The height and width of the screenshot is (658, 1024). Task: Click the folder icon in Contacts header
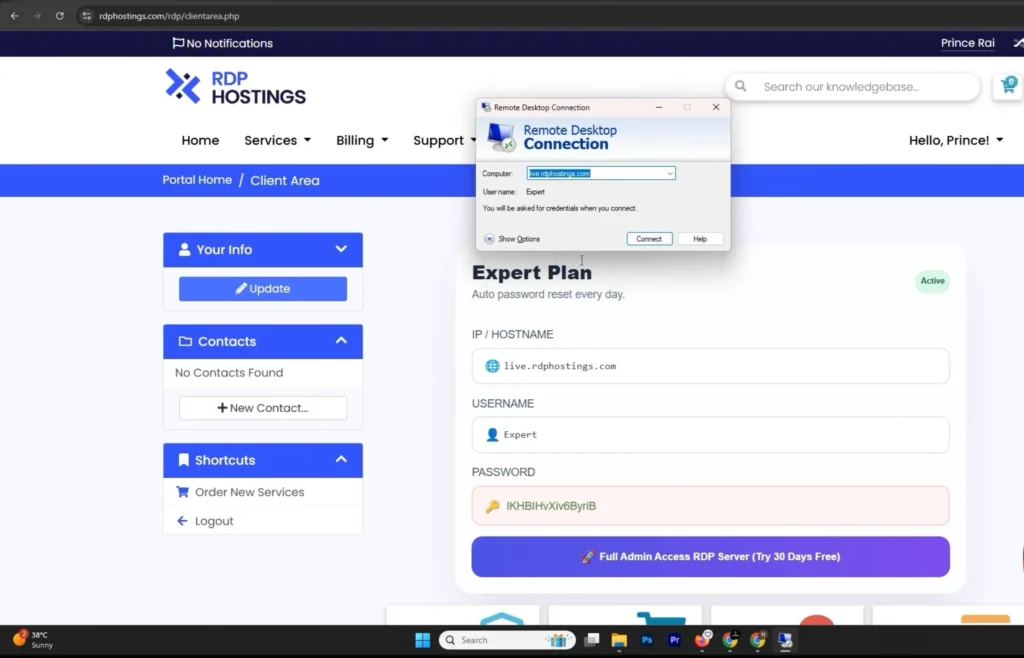click(185, 341)
